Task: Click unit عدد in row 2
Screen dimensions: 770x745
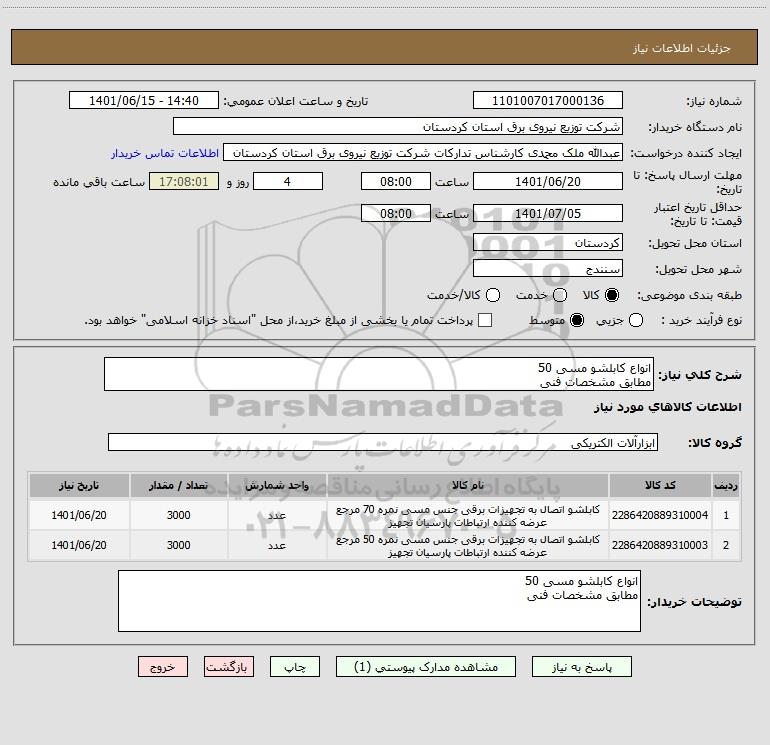Action: 277,545
